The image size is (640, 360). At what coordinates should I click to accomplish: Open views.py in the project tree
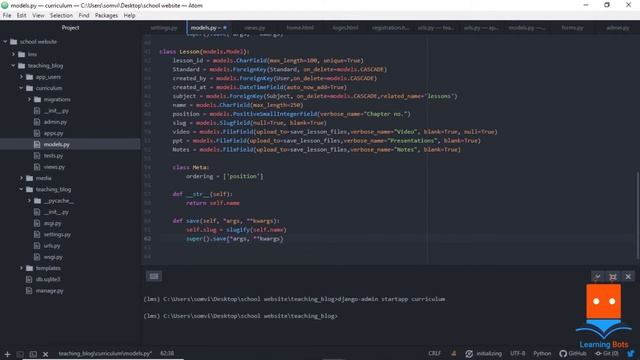tap(54, 167)
